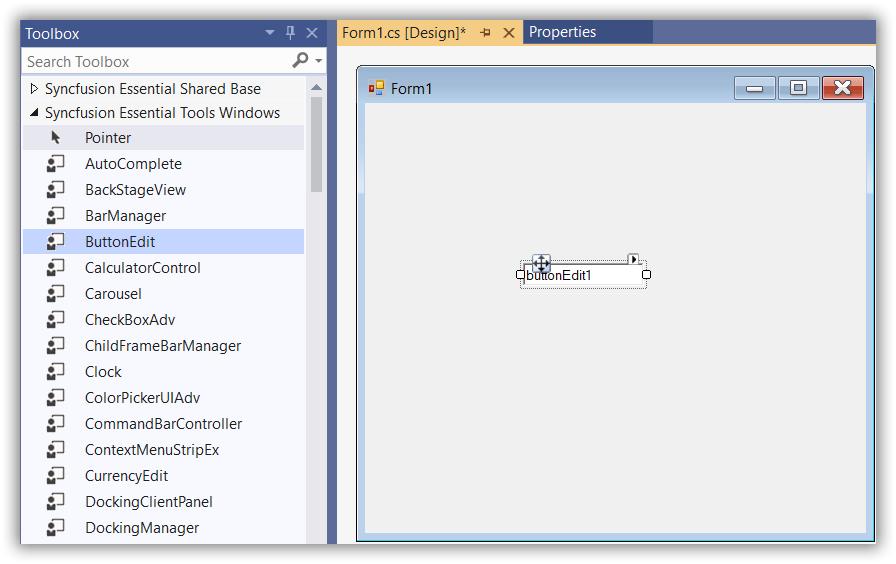Expand Syncfusion Essential Shared Base group
The height and width of the screenshot is (564, 896).
coord(34,89)
